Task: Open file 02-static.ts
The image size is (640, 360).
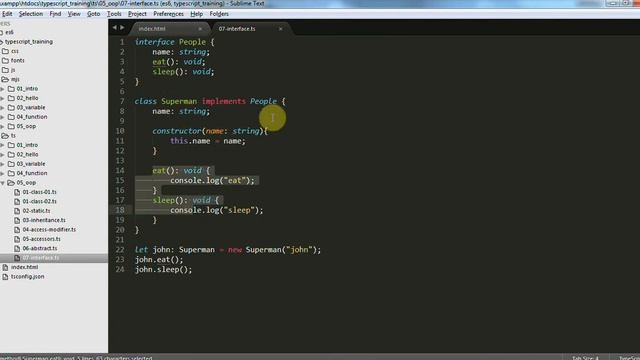Action: click(36, 211)
